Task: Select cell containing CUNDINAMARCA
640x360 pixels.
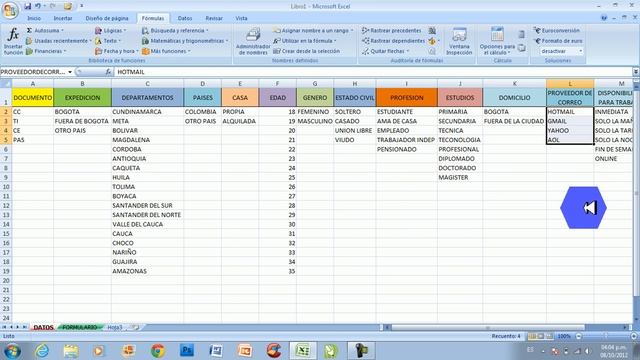Action: 147,111
